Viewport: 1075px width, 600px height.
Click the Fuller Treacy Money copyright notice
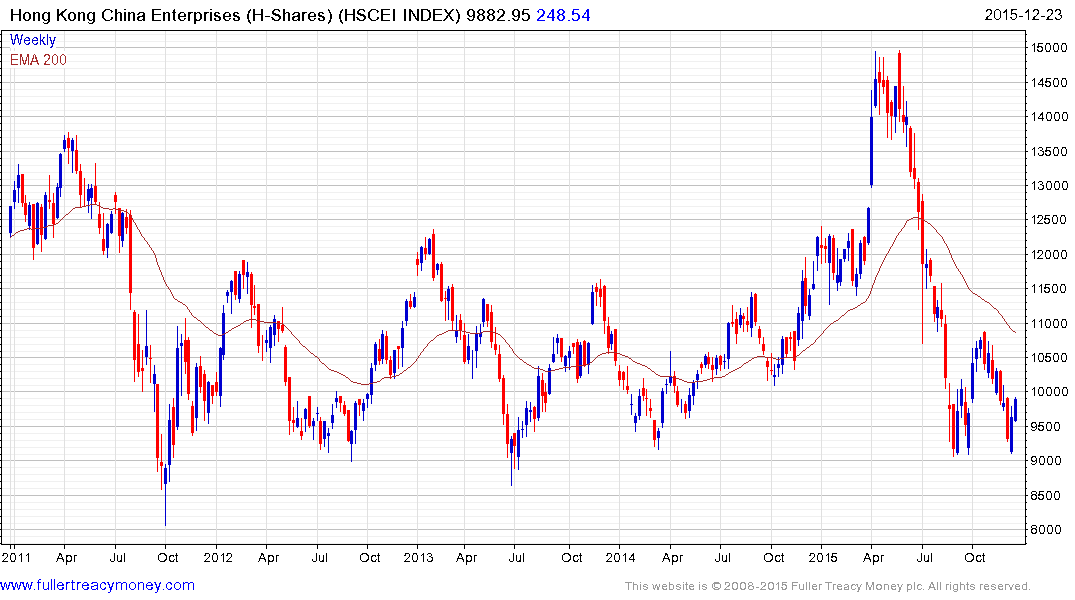coord(827,586)
